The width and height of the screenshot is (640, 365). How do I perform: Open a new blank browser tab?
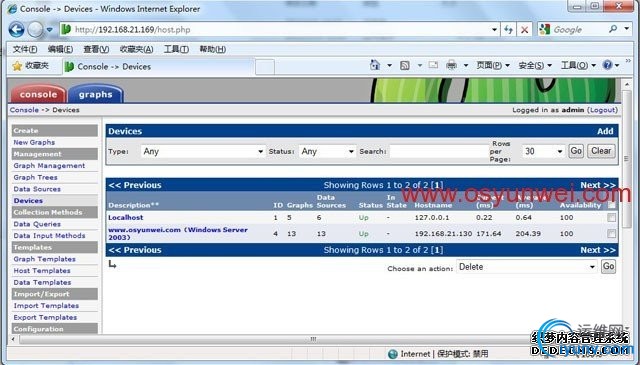264,67
